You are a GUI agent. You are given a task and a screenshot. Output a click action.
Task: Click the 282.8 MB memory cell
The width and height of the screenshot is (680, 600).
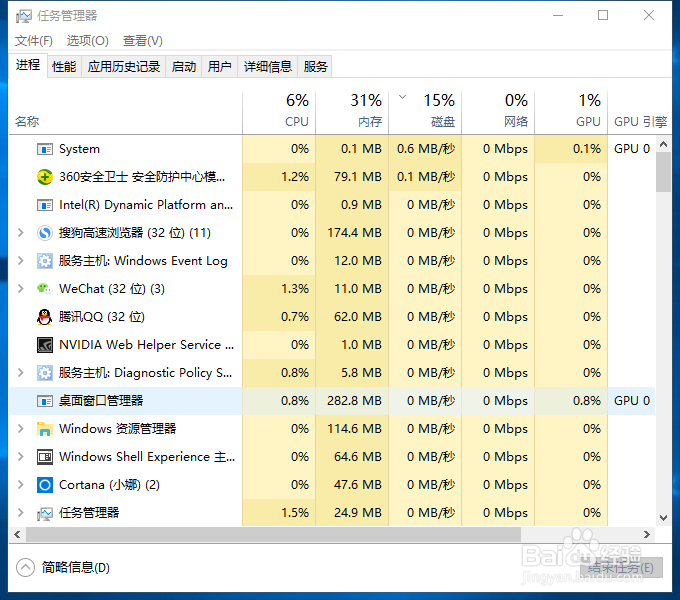click(x=354, y=401)
